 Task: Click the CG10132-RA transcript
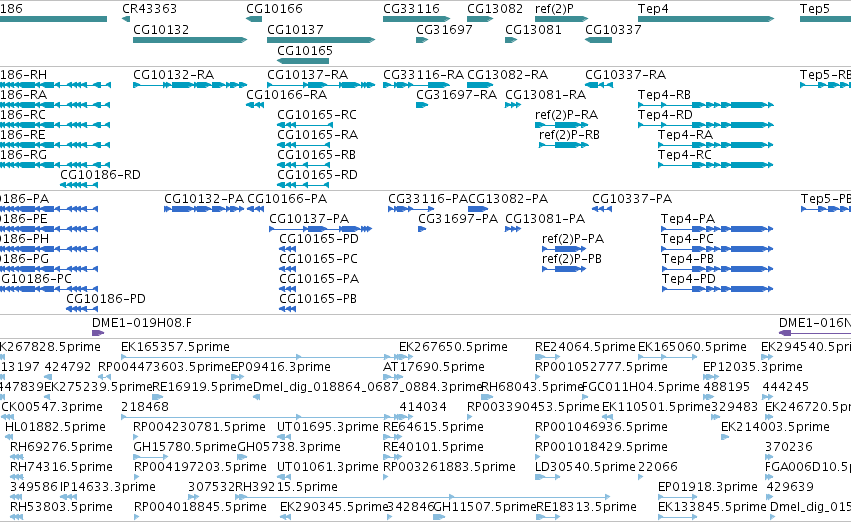click(x=190, y=85)
